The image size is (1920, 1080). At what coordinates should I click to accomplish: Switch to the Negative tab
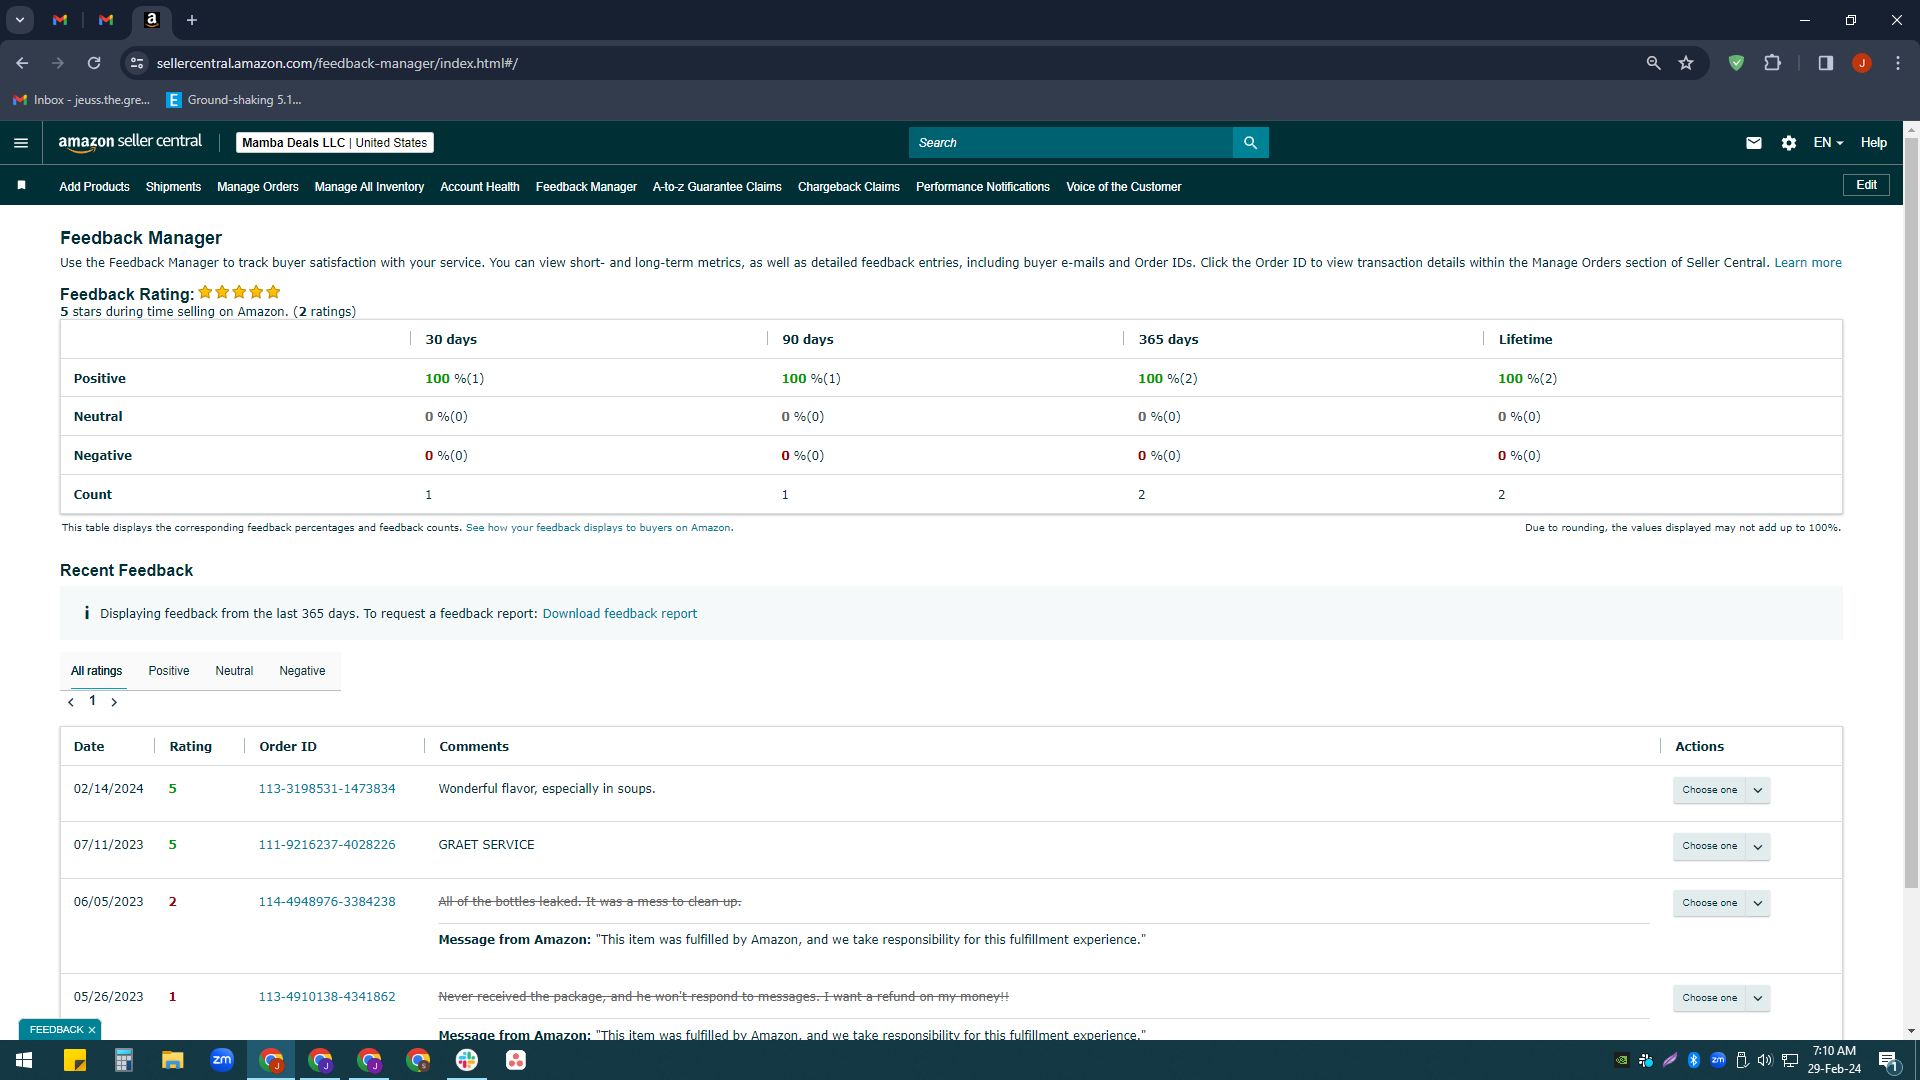302,671
